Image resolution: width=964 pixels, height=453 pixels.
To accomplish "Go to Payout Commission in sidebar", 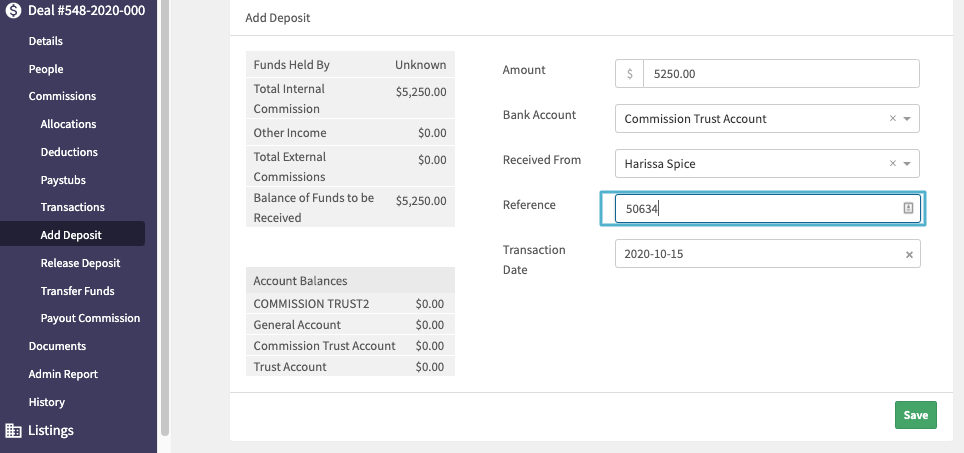I will click(x=90, y=318).
